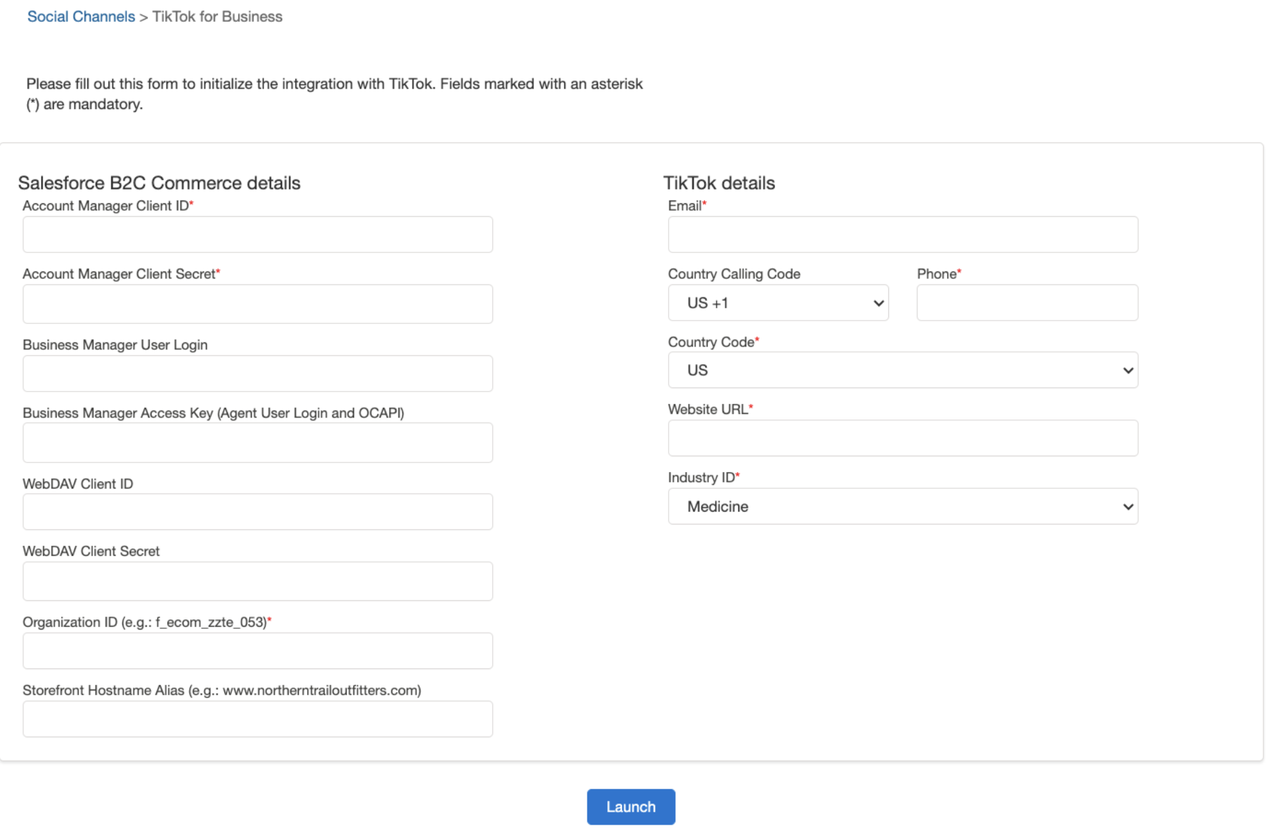The width and height of the screenshot is (1280, 839).
Task: Focus the WebDAV Client ID input
Action: click(257, 512)
